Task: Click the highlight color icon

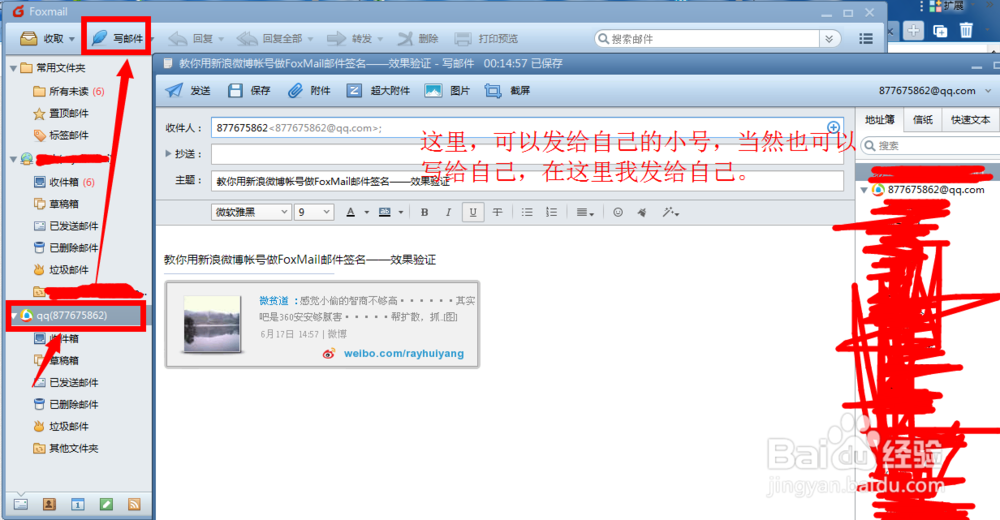Action: tap(385, 212)
